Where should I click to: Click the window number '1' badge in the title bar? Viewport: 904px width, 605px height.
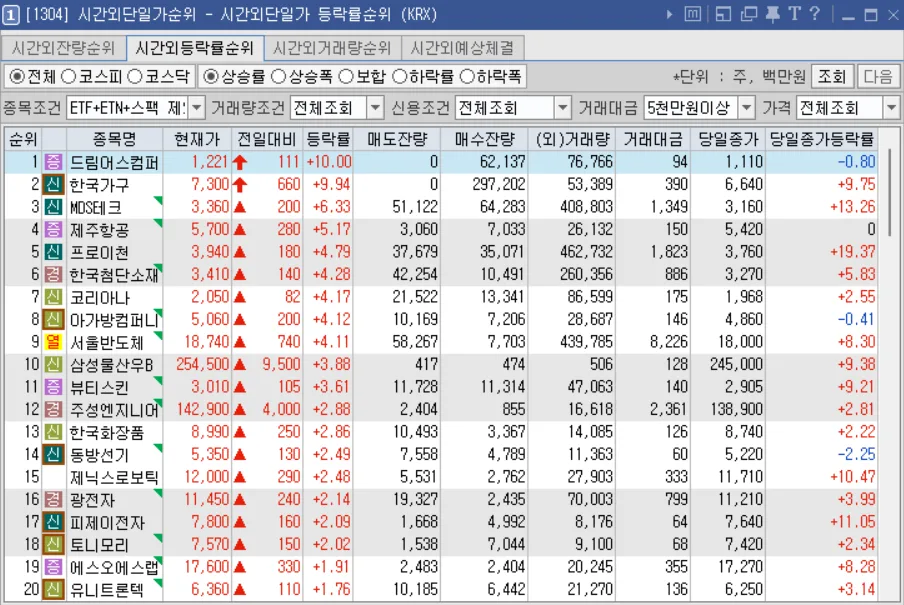click(x=10, y=14)
